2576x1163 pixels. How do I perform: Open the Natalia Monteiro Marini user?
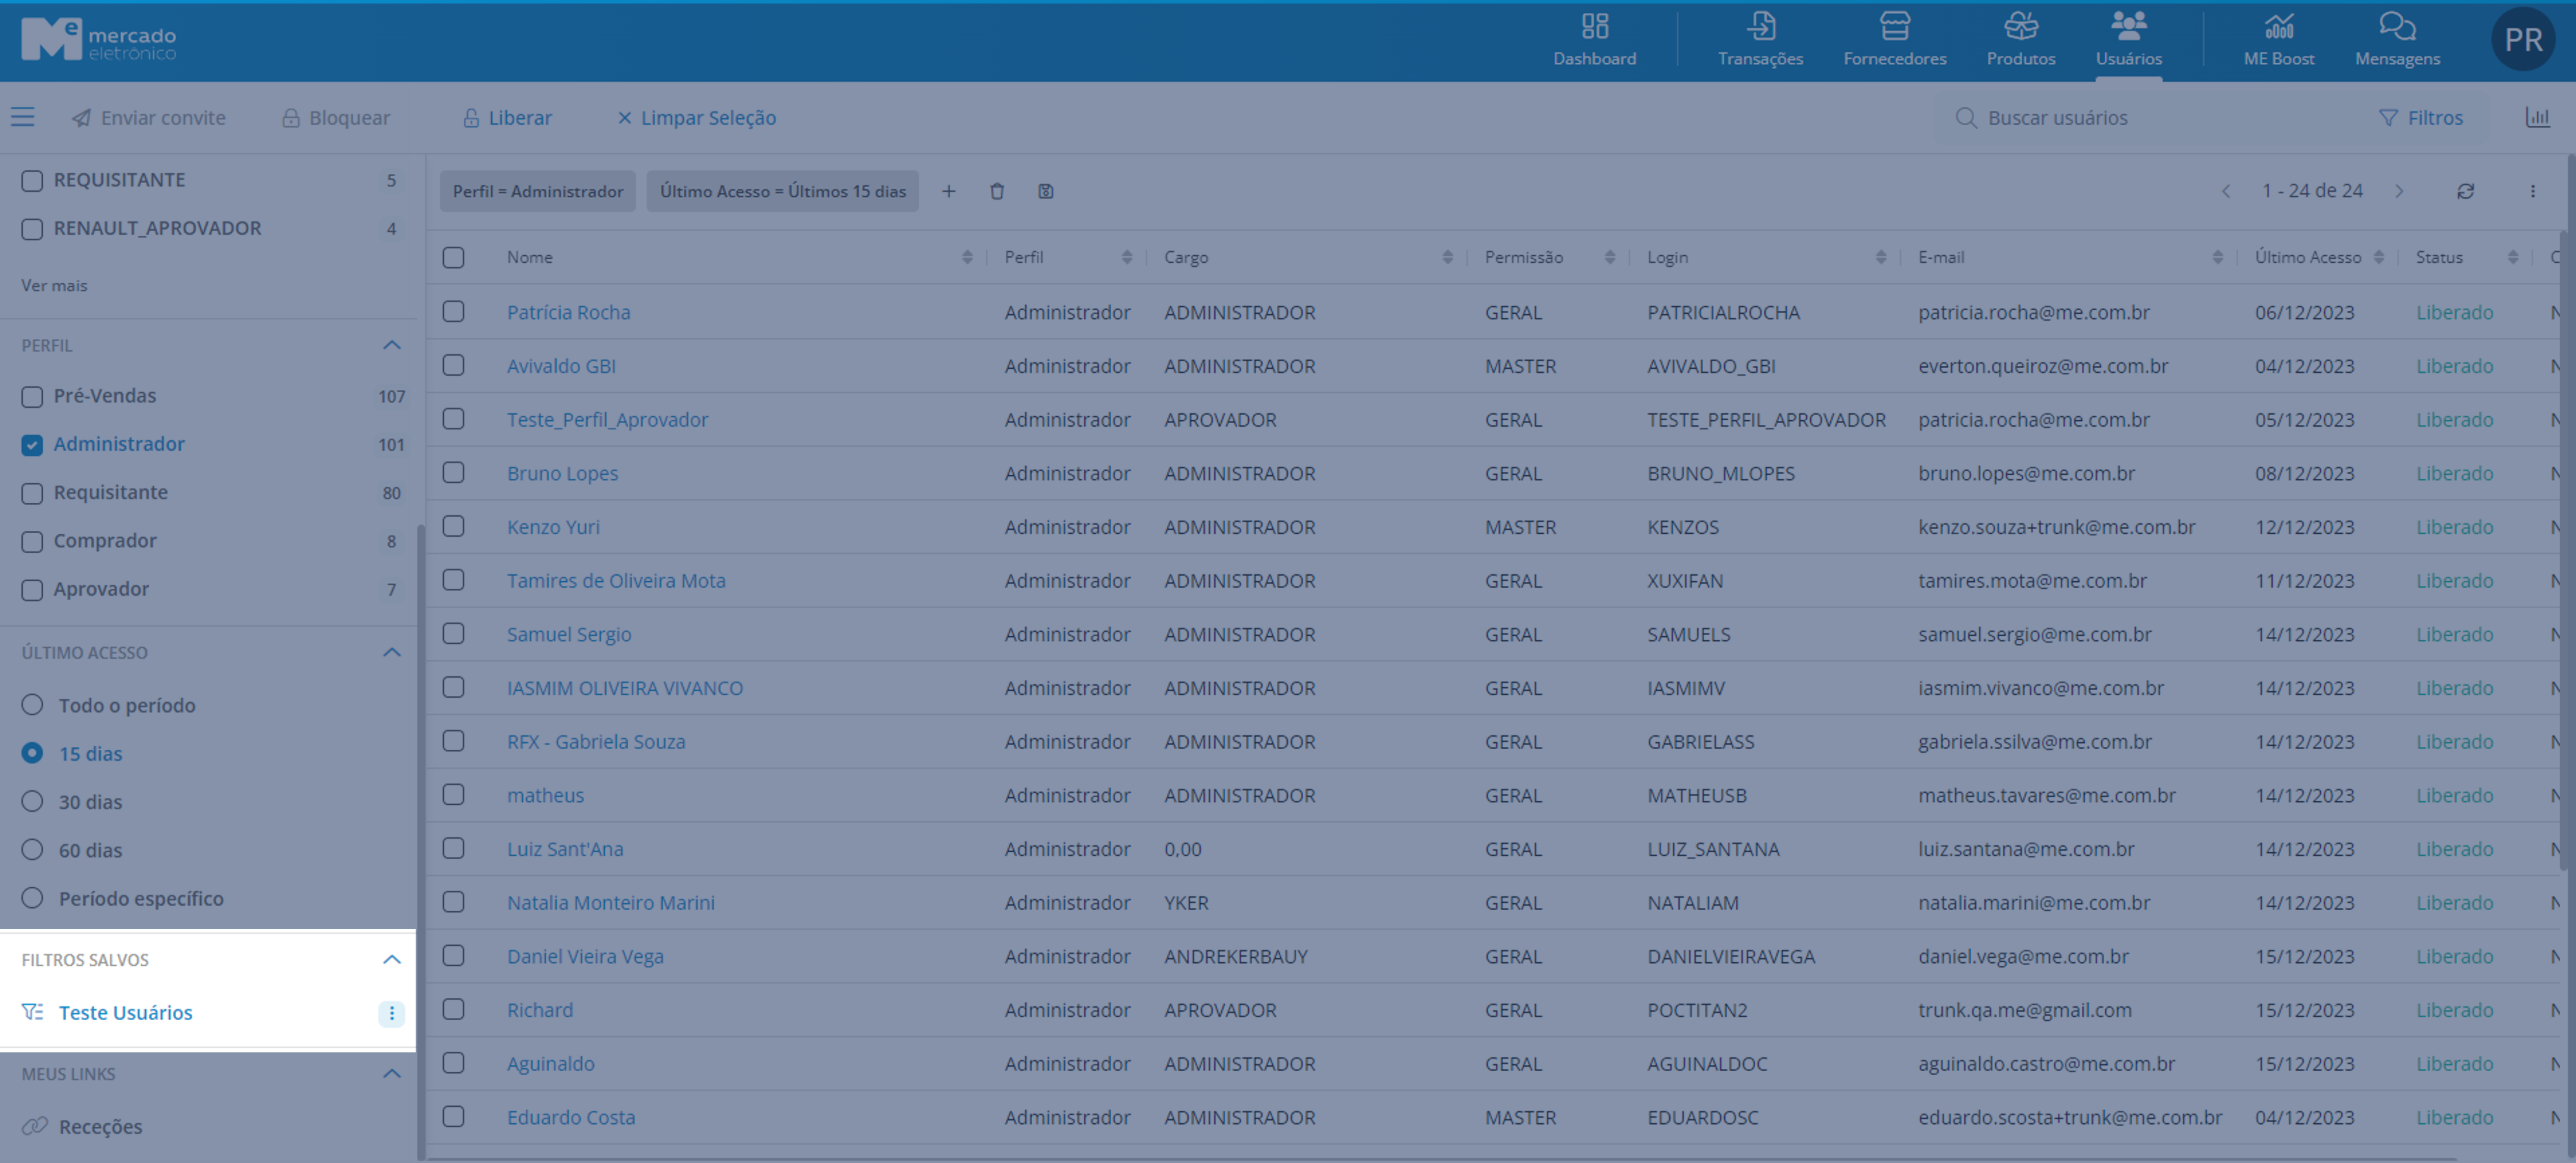point(610,902)
